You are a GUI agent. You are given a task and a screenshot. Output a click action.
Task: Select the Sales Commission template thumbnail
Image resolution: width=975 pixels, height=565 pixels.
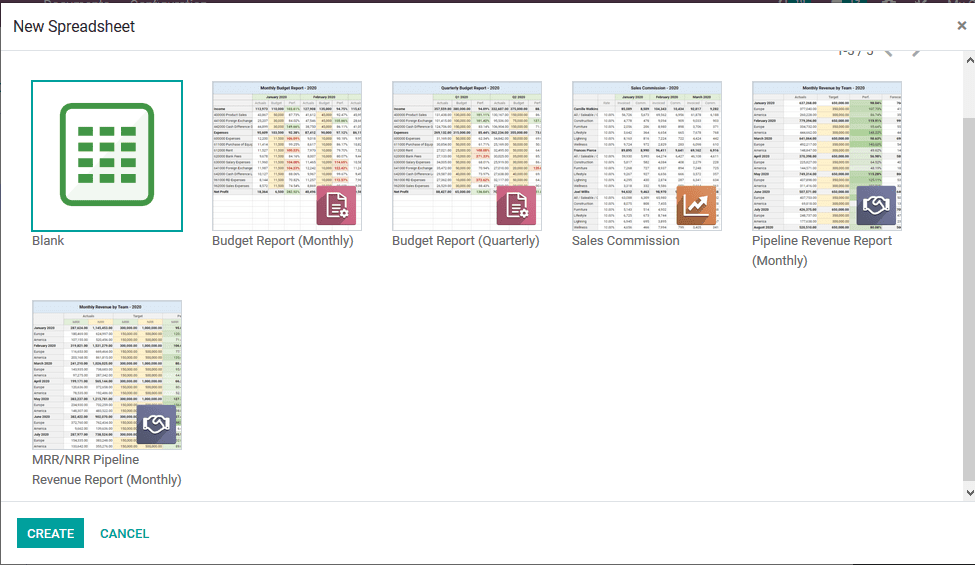click(x=647, y=140)
